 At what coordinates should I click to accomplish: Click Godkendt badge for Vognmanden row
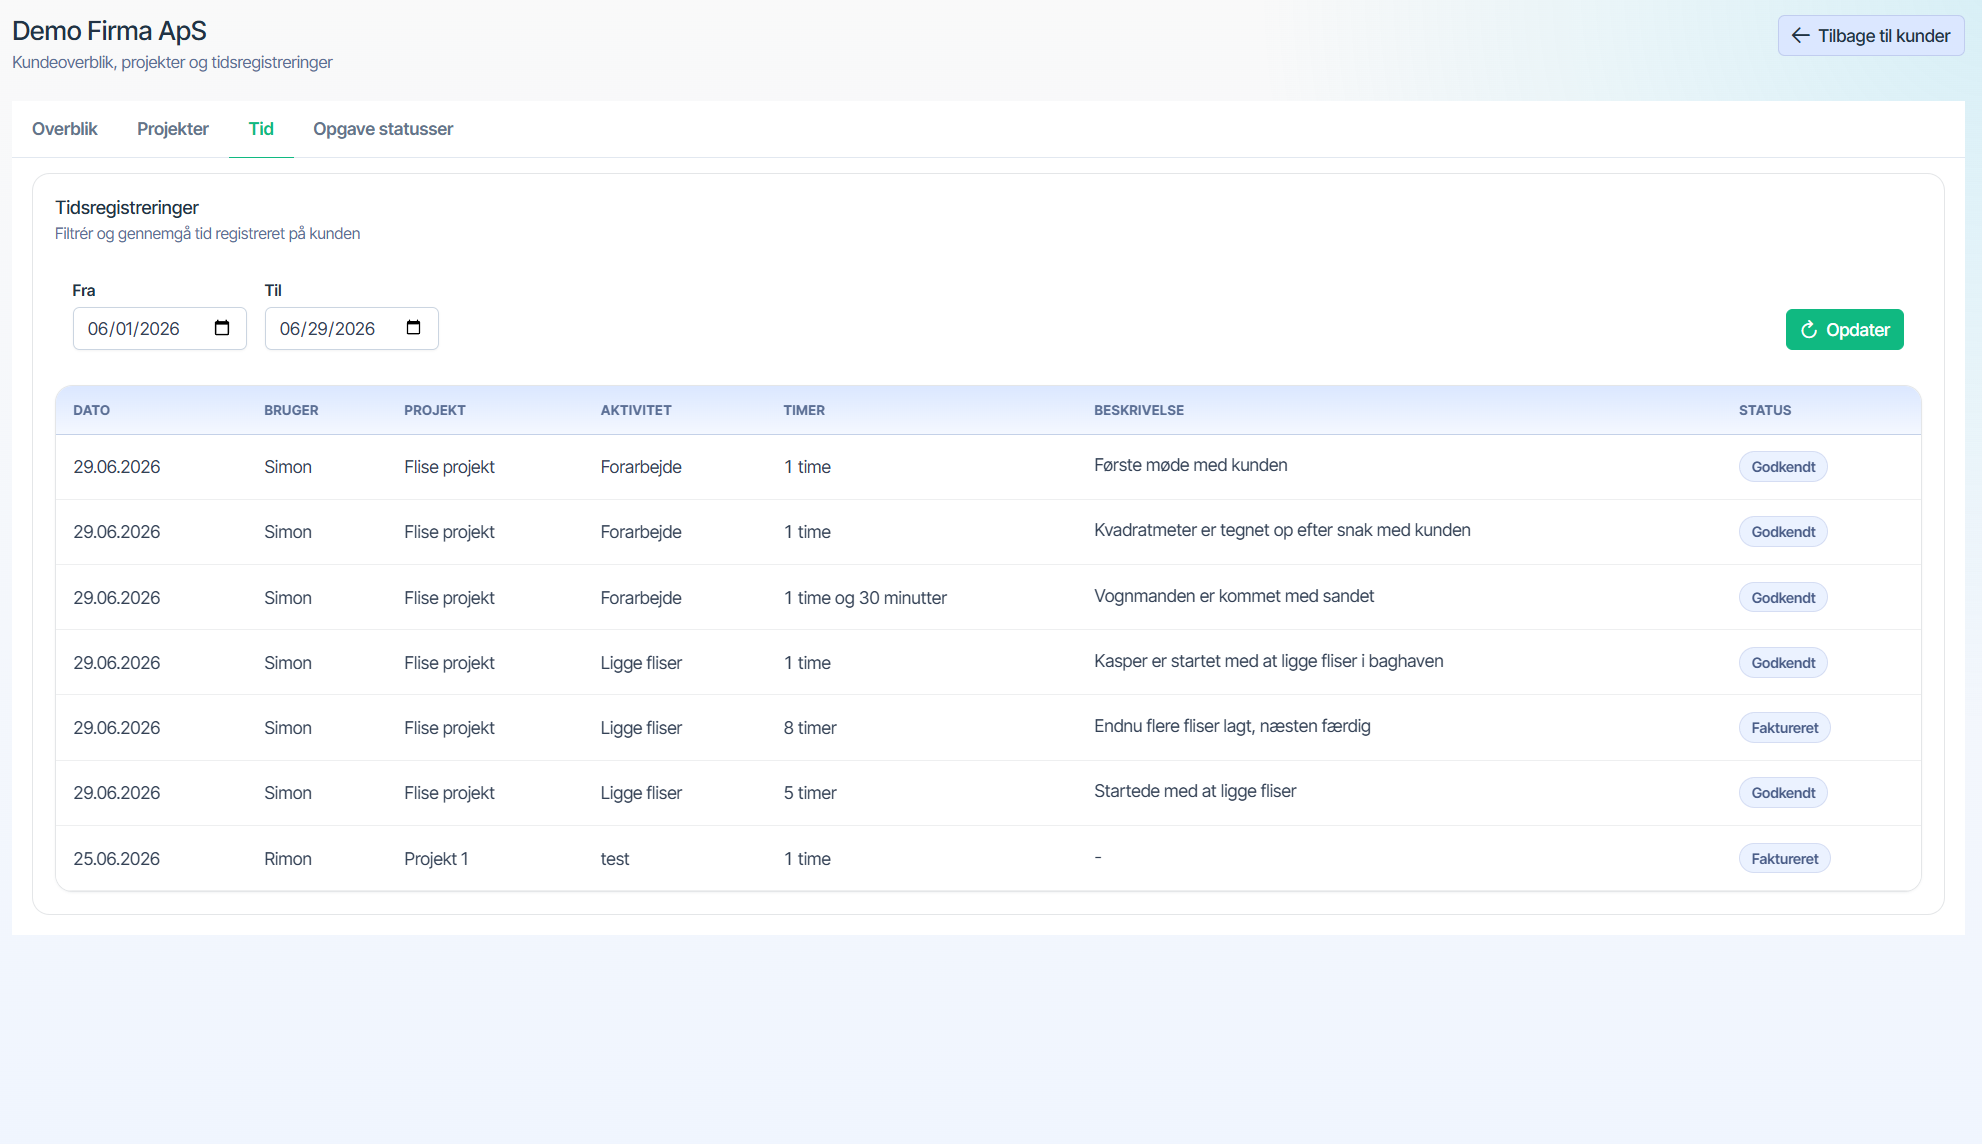coord(1783,598)
